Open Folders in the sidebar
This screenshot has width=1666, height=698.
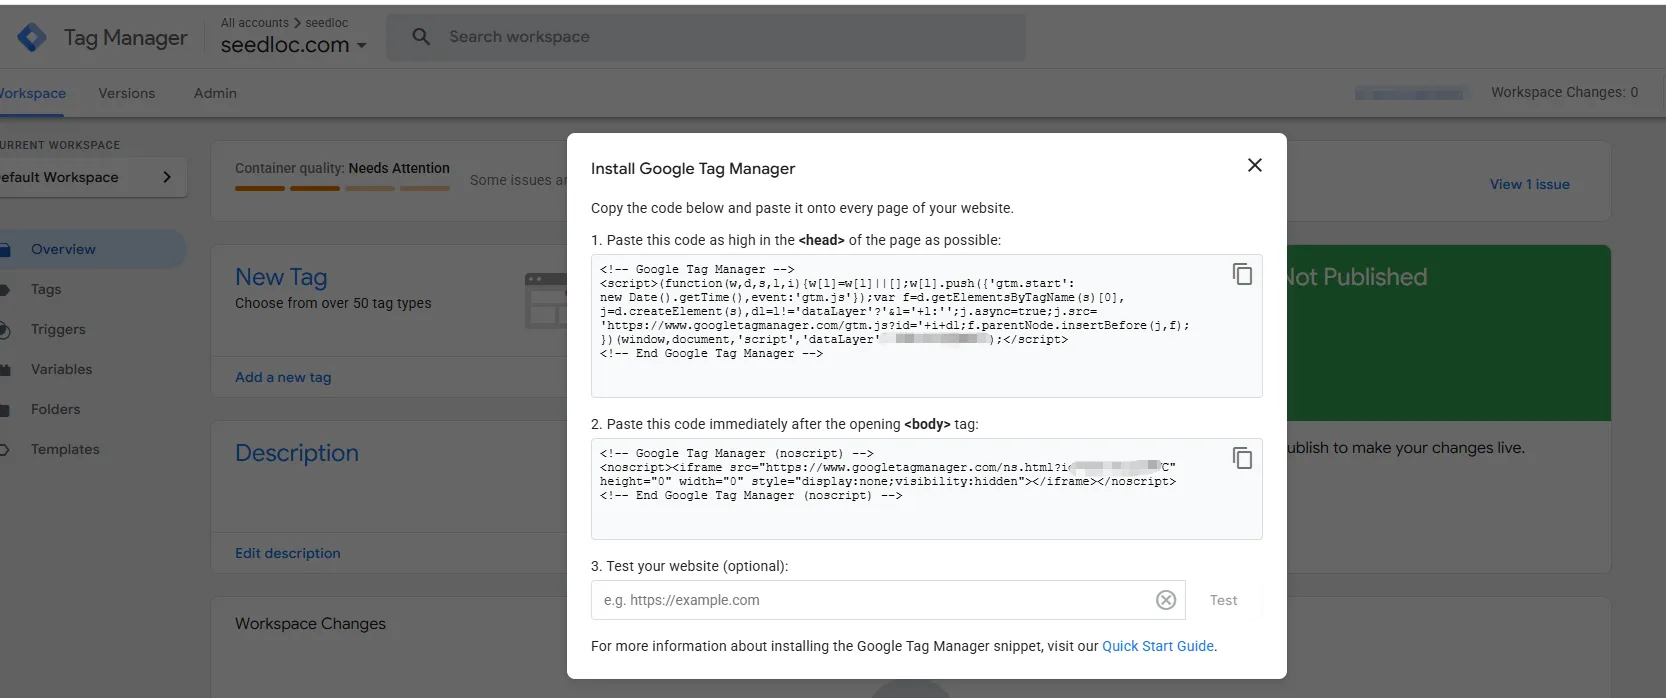point(55,409)
